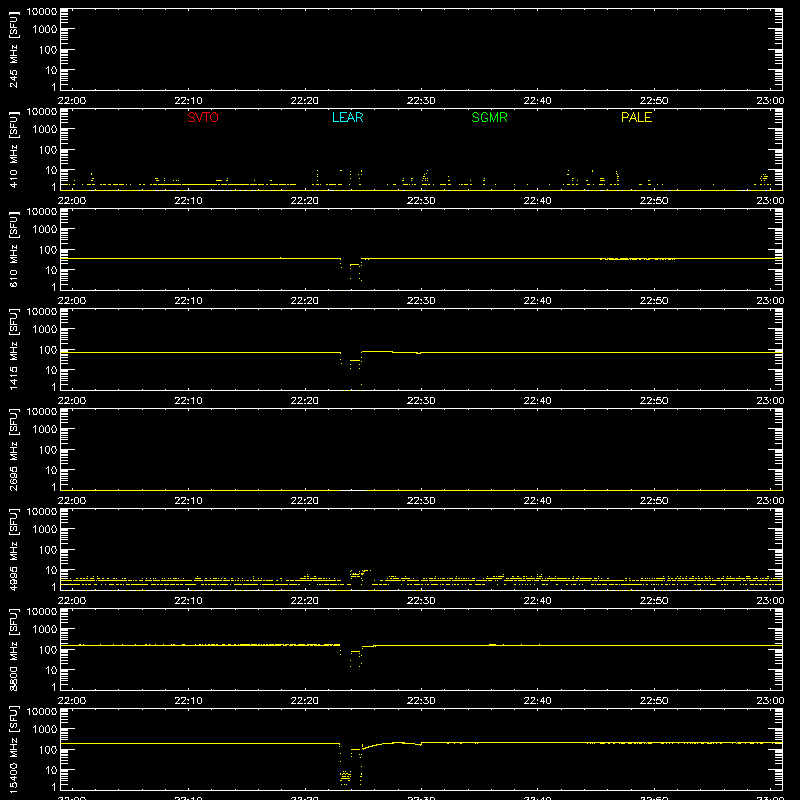Screen dimensions: 800x800
Task: Click the 1000 tick label of the 410 MHz panel
Action: click(x=45, y=130)
